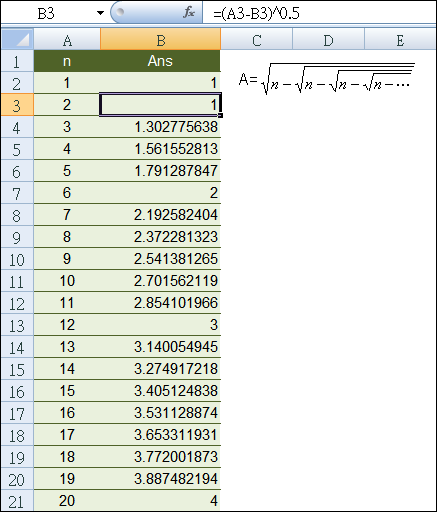Click the Name Box showing B3
437x512 pixels.
(47, 13)
